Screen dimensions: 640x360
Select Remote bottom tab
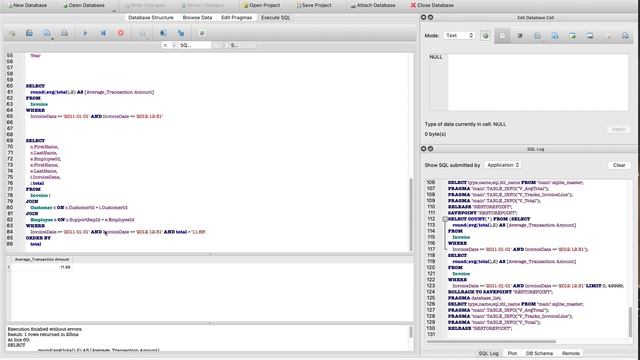click(x=571, y=353)
